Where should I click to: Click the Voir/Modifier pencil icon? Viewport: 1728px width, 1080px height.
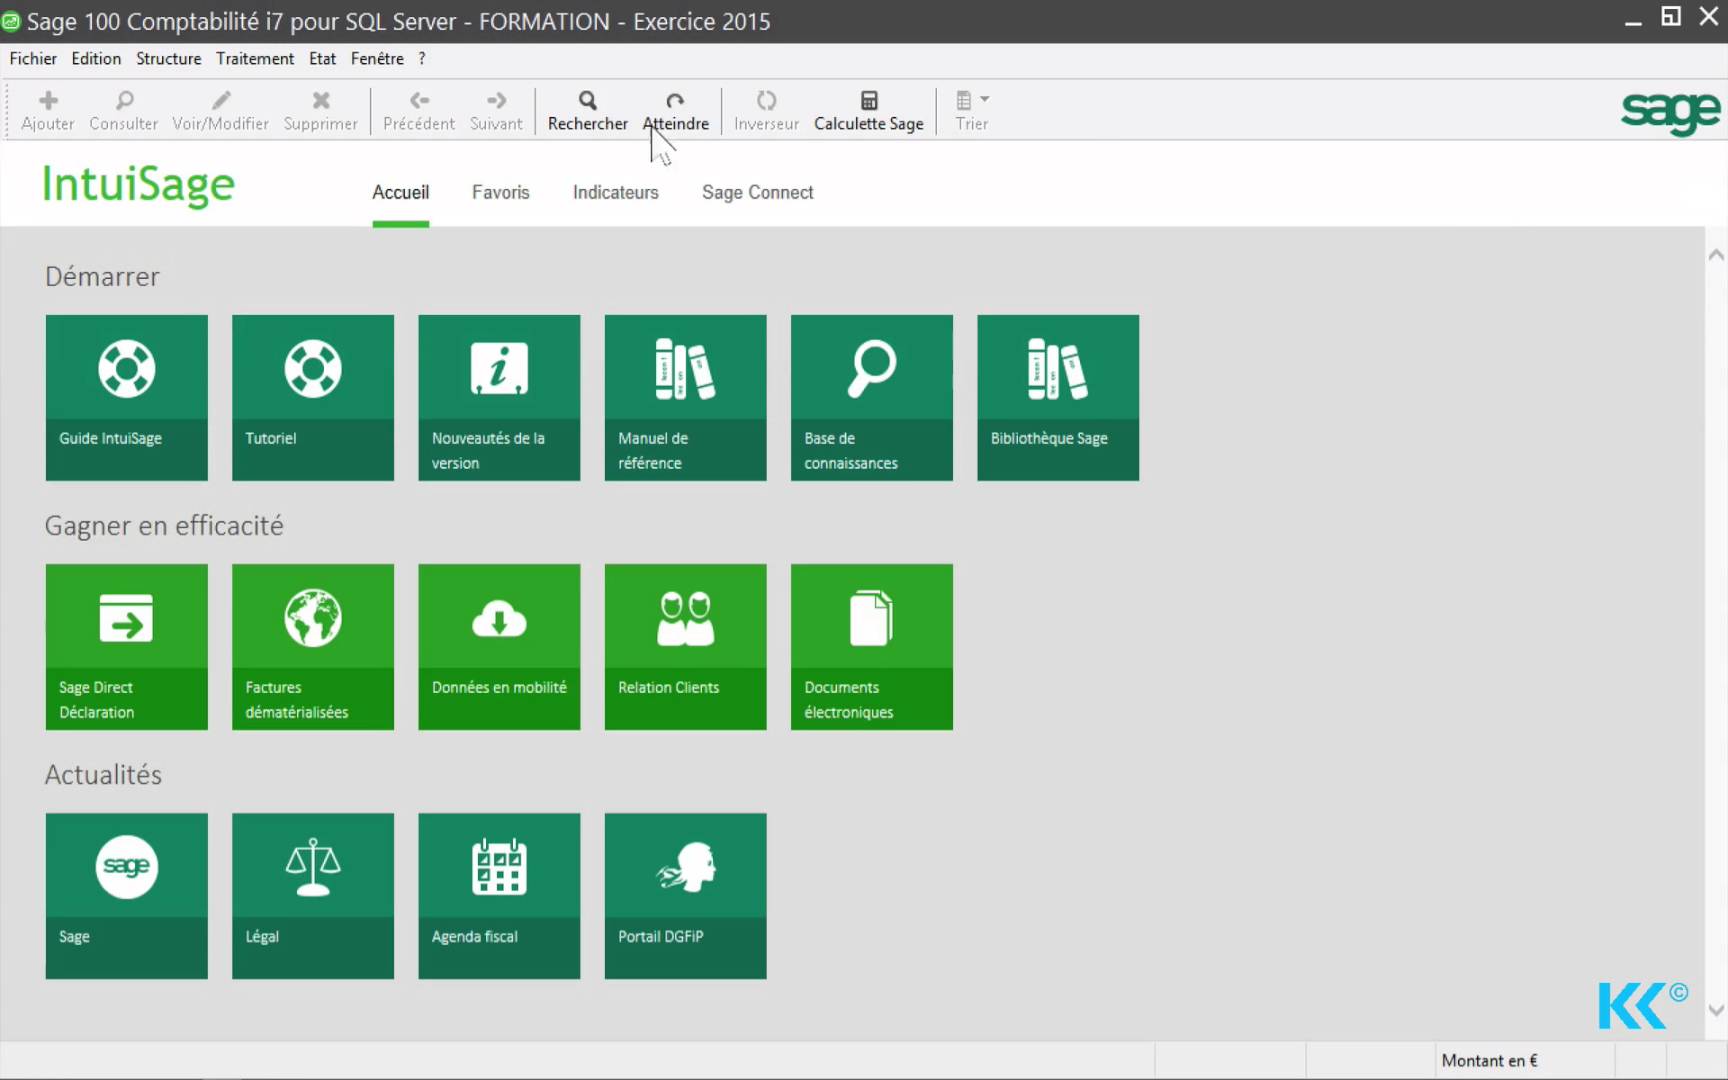(x=221, y=100)
